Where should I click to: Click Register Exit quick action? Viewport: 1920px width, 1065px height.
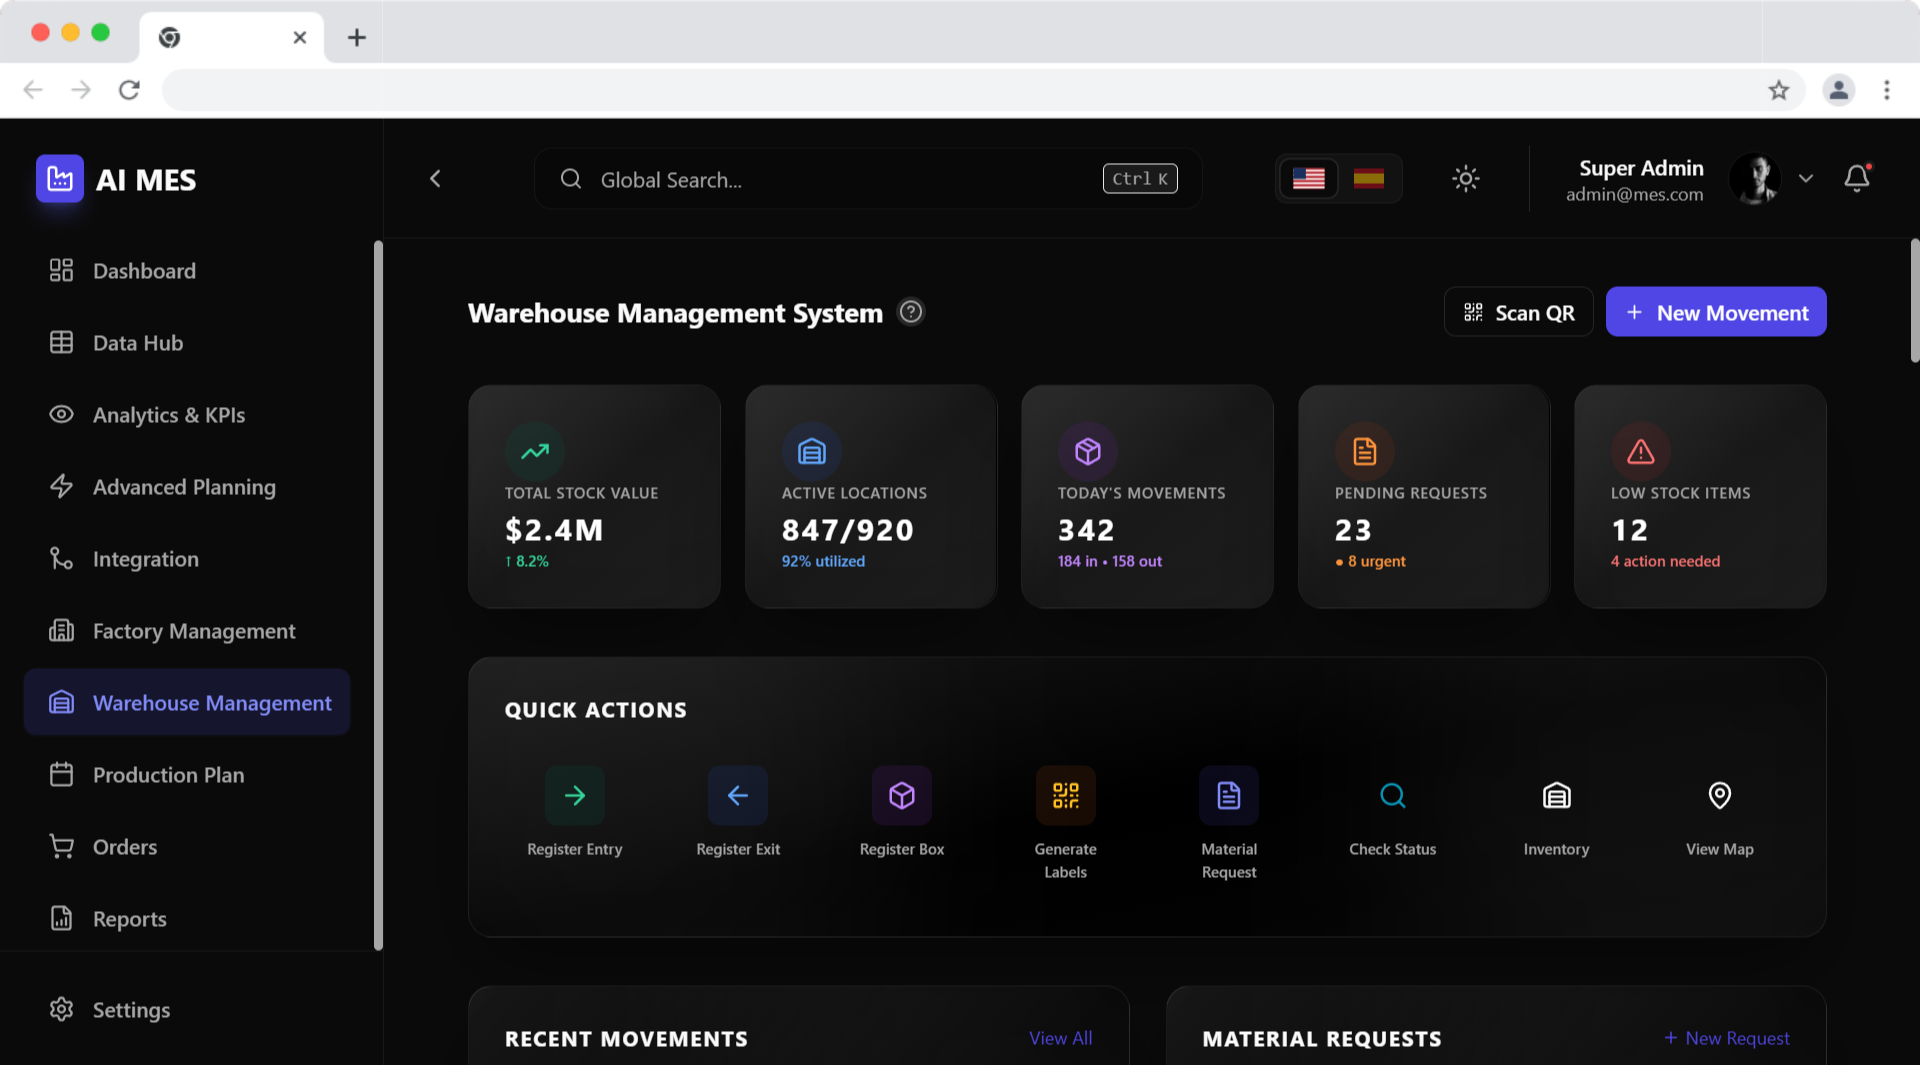click(738, 813)
